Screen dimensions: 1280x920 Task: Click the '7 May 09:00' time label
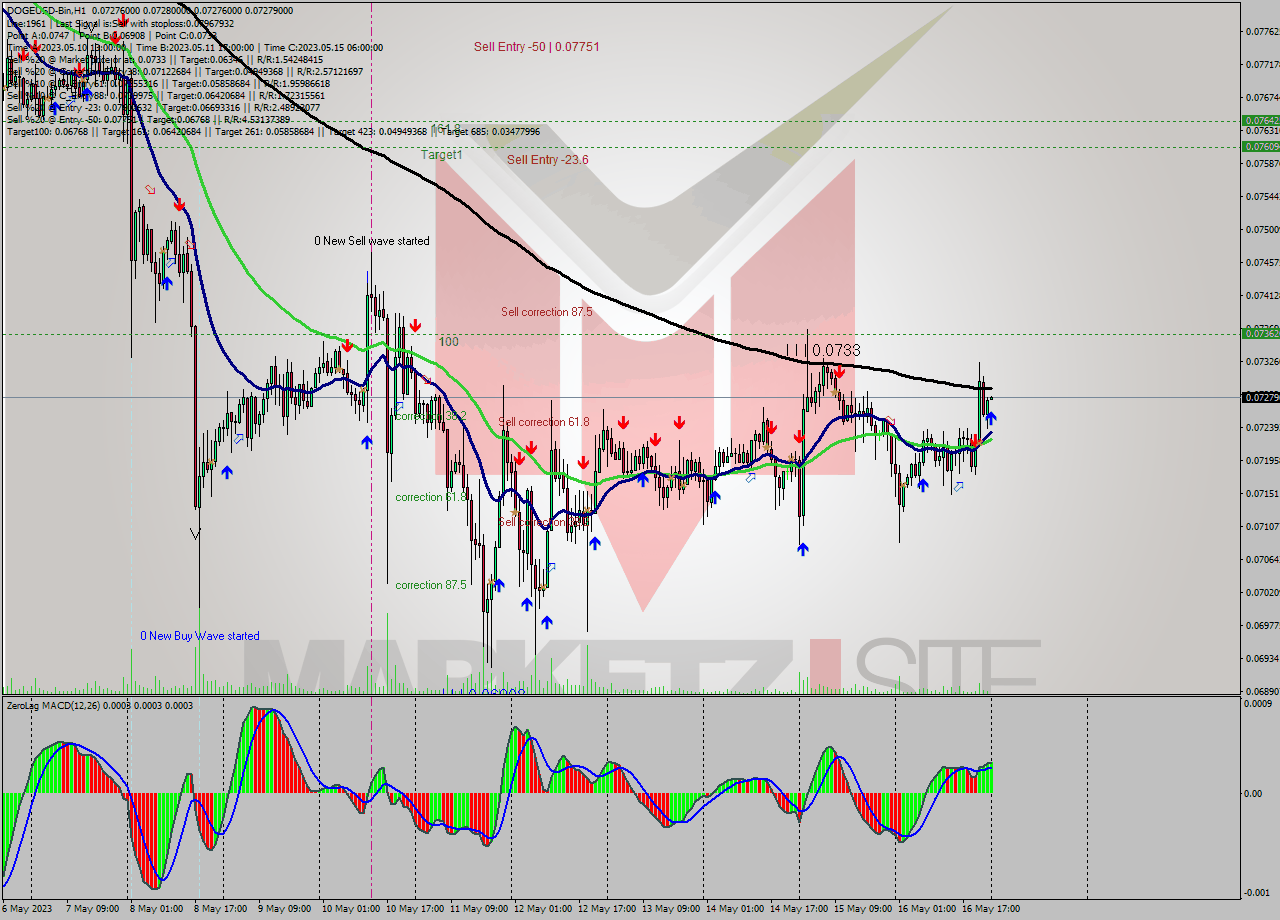[x=93, y=909]
